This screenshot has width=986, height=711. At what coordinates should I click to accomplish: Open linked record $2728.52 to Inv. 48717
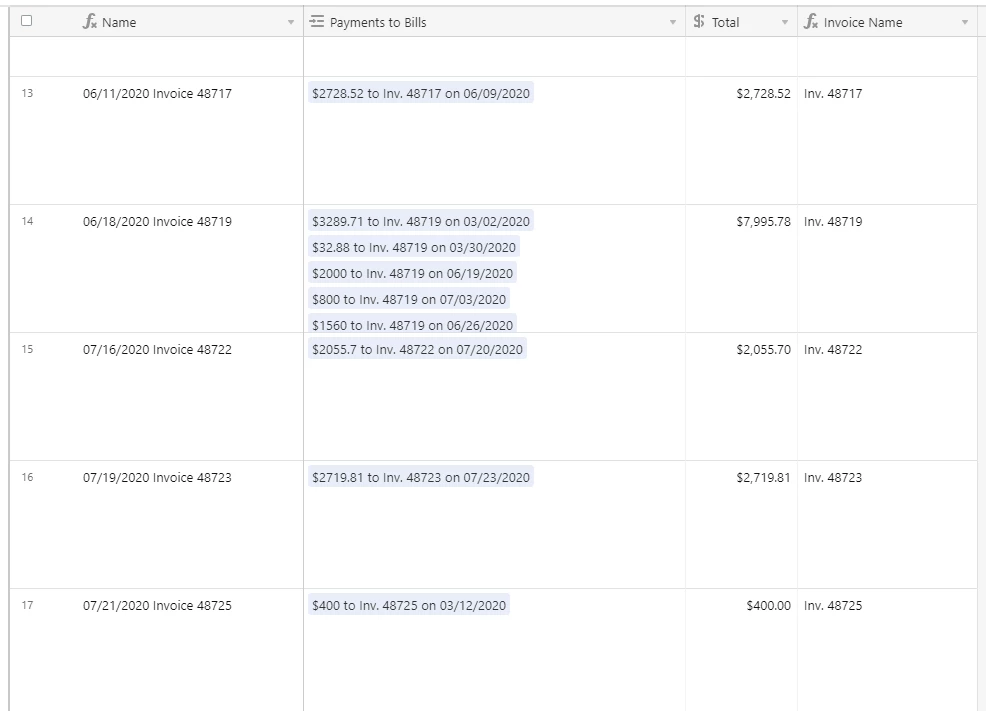pyautogui.click(x=421, y=93)
